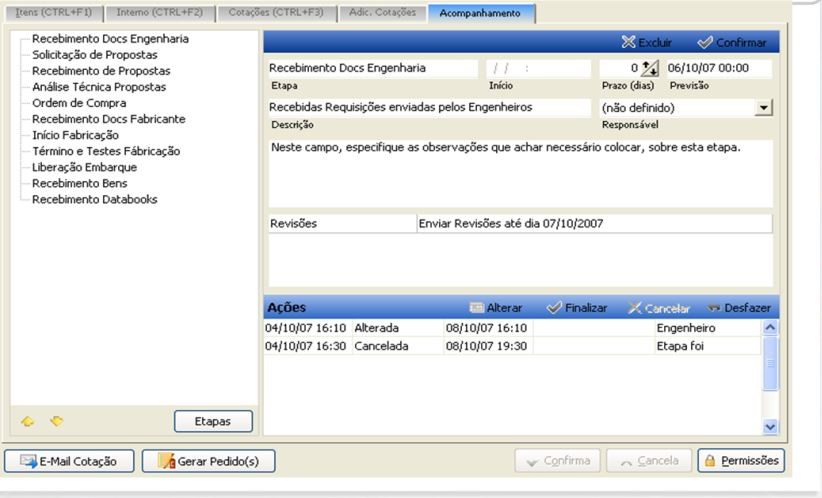Select the Liberação Embarque stage
Viewport: 822px width, 498px height.
point(85,167)
